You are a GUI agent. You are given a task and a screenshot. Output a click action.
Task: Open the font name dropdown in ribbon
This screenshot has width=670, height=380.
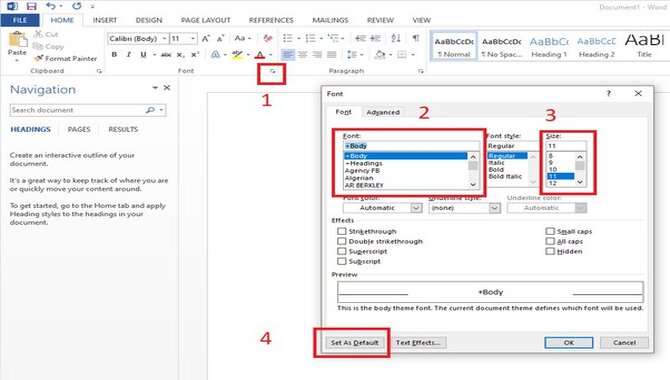[165, 38]
